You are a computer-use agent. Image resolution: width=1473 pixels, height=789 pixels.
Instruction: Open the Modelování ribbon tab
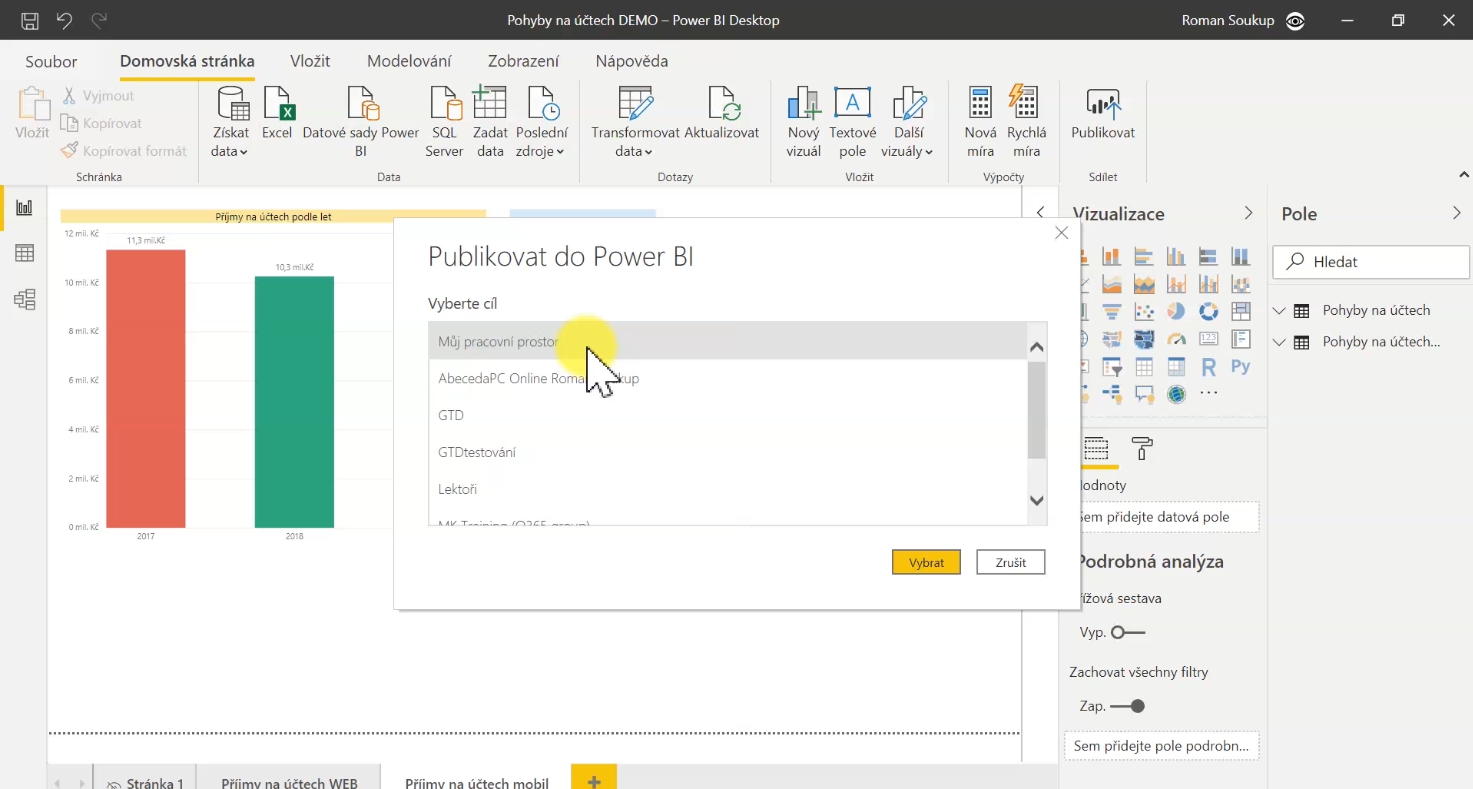[x=409, y=61]
